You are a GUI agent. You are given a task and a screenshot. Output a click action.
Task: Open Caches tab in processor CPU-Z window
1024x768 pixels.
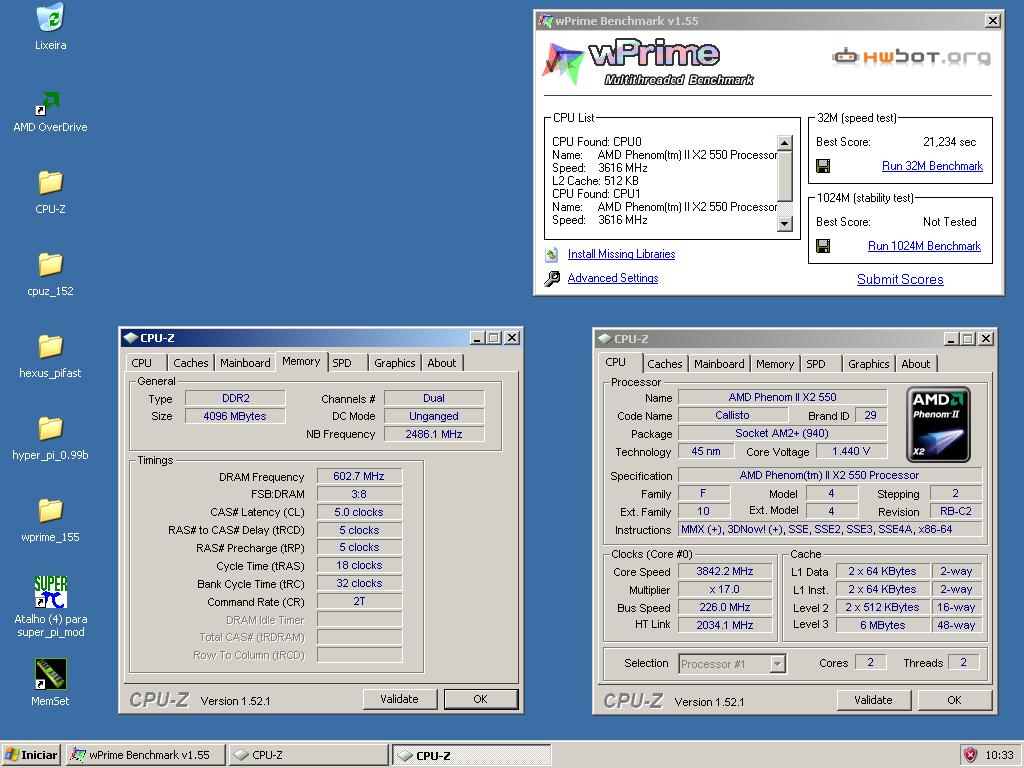[x=665, y=364]
